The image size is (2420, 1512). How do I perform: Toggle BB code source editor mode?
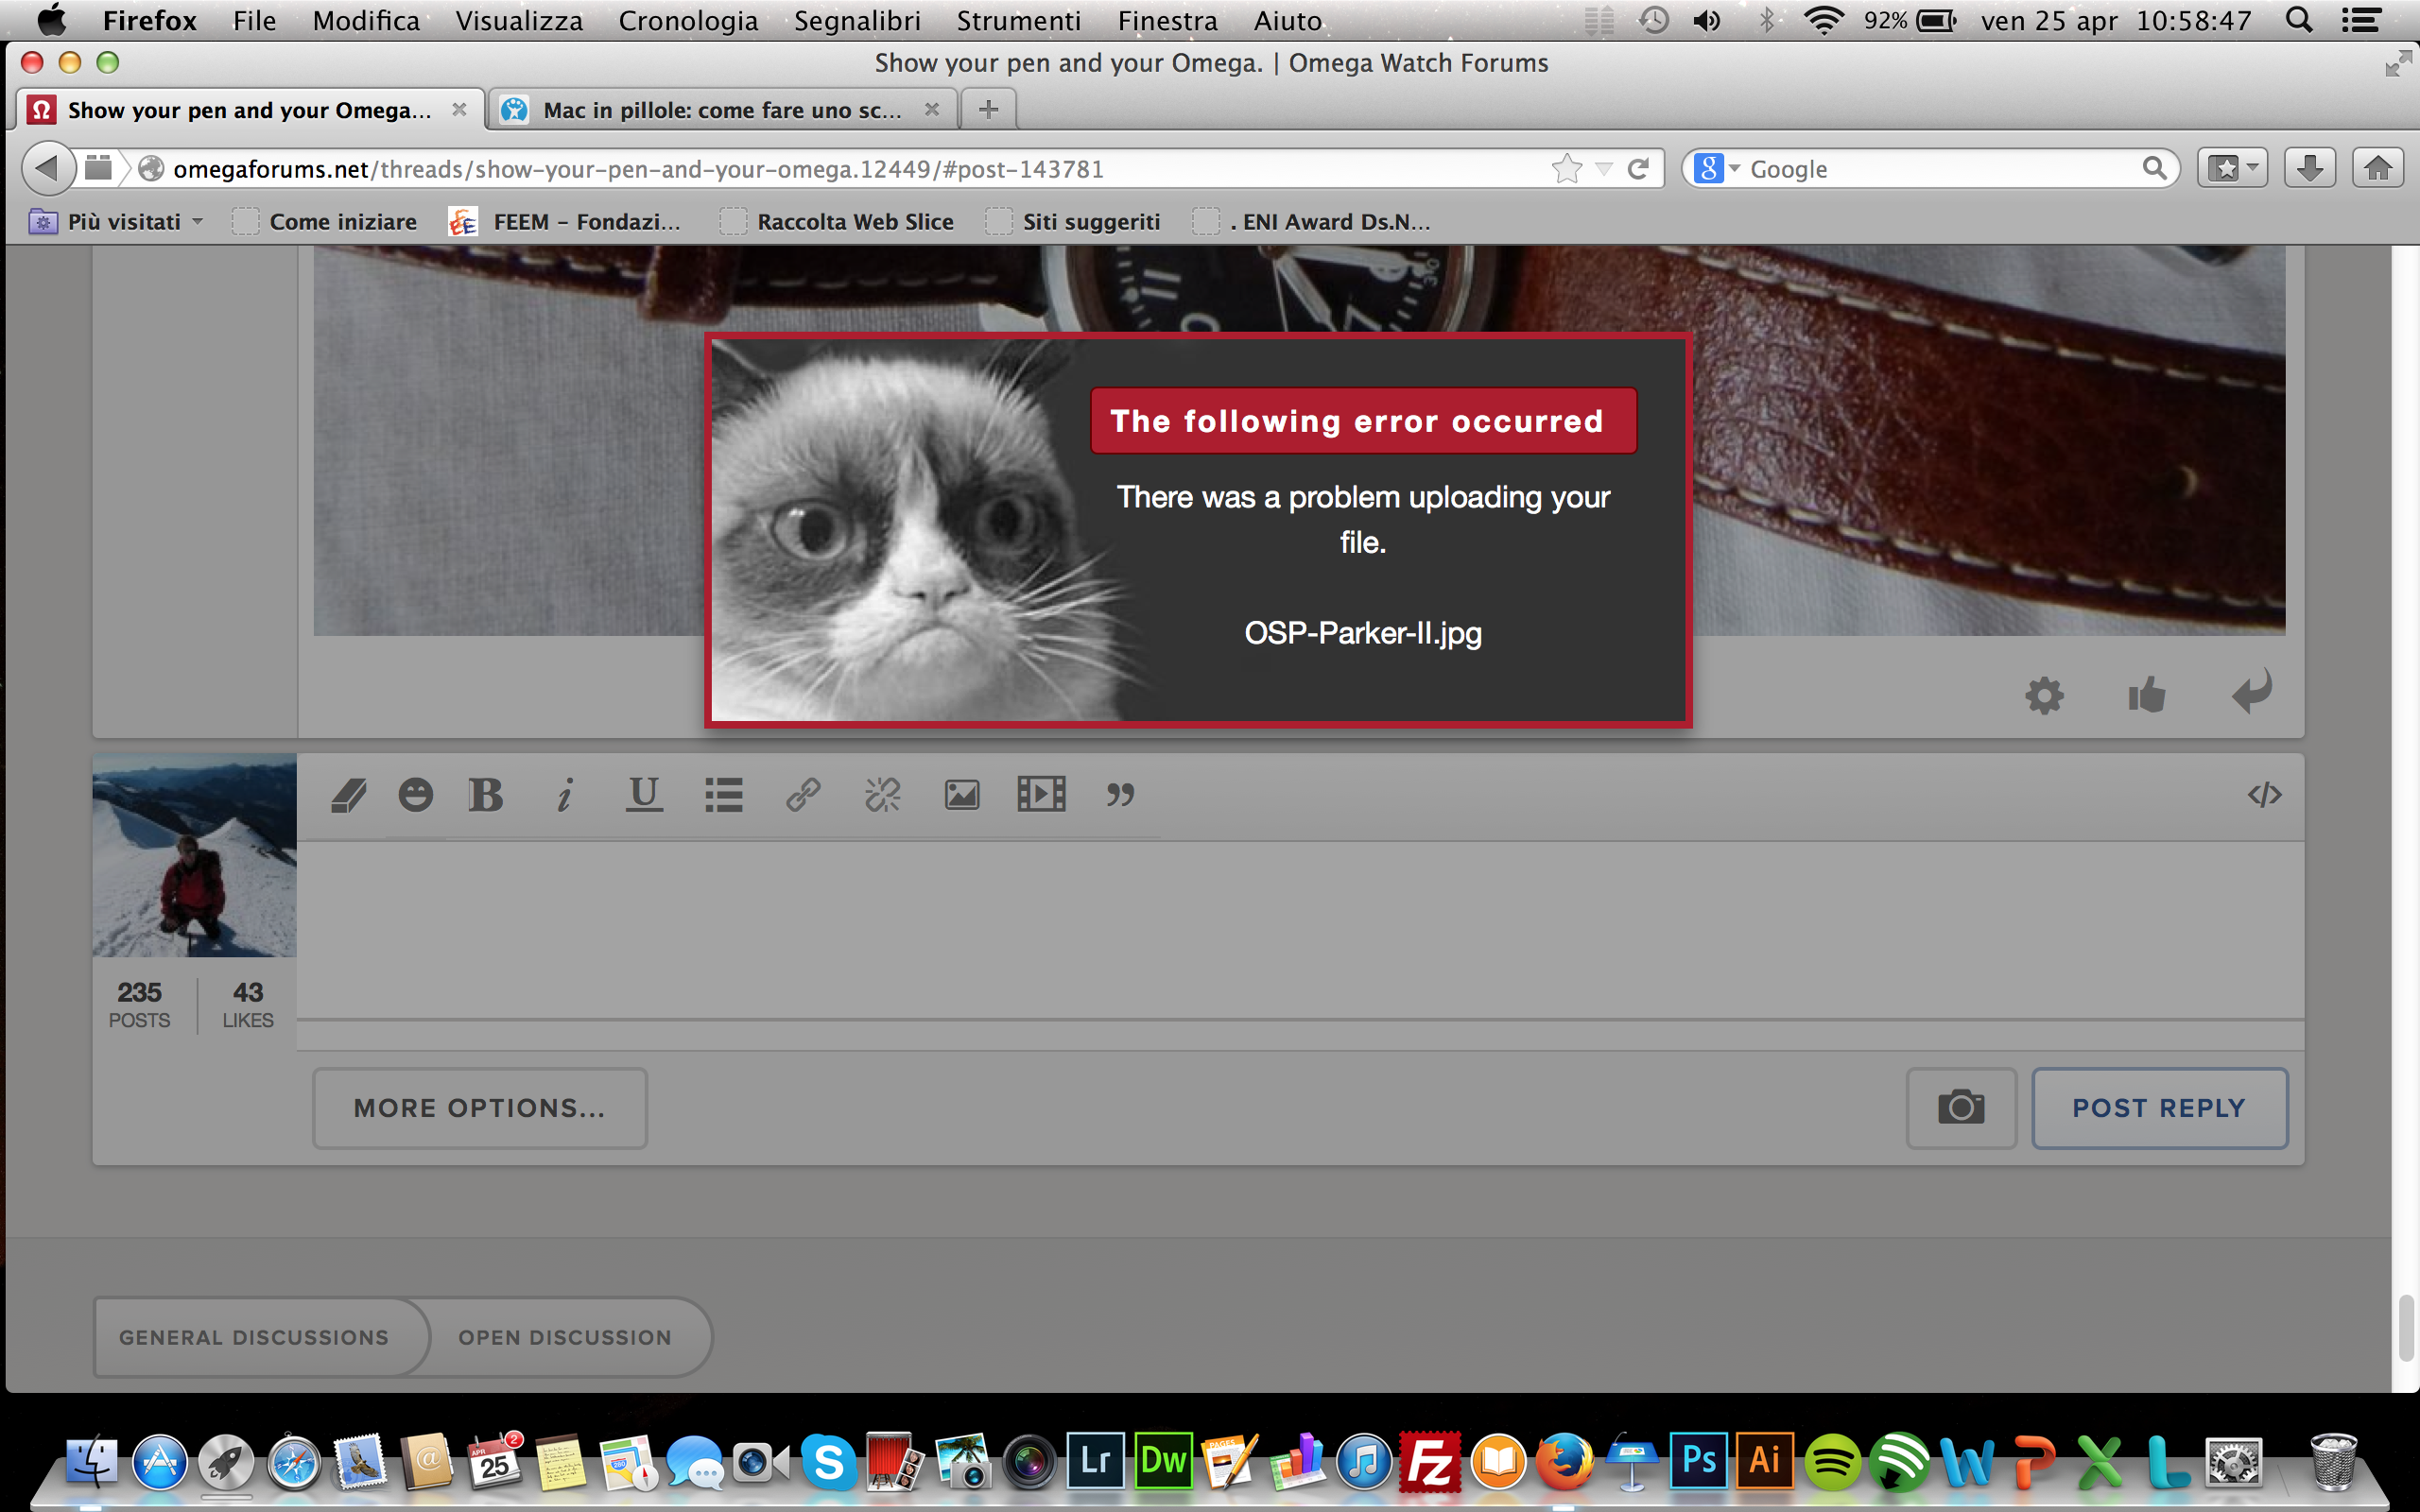click(2264, 795)
